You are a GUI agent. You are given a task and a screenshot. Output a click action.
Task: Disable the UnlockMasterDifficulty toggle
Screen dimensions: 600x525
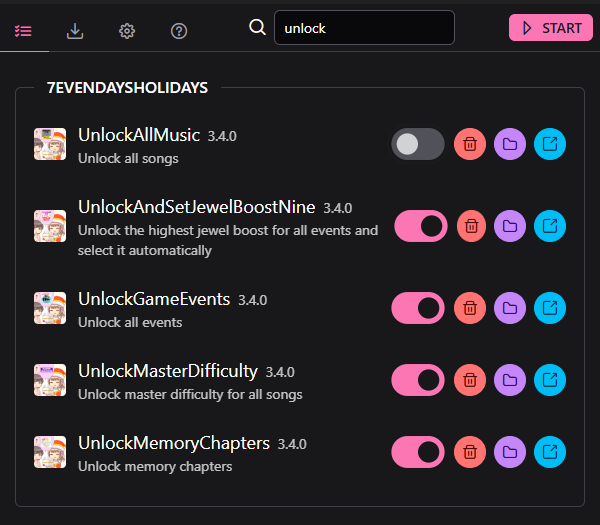pyautogui.click(x=418, y=380)
